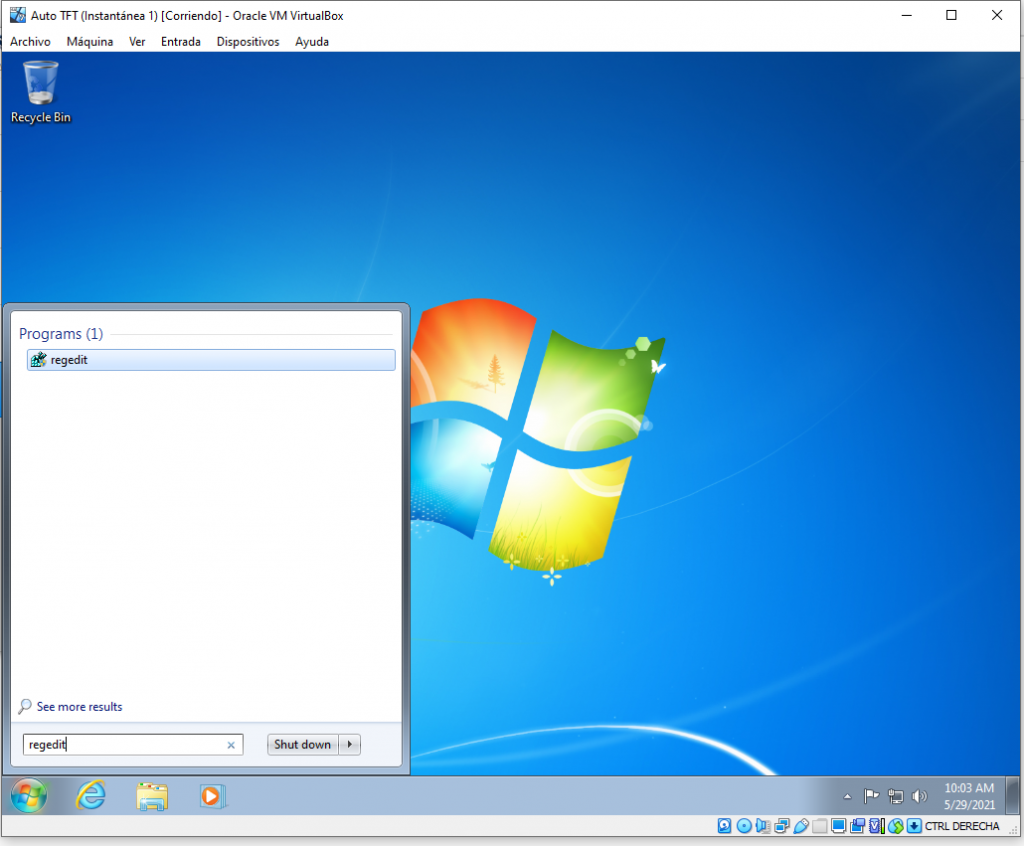
Task: Launch Internet Explorer from the taskbar
Action: (x=92, y=796)
